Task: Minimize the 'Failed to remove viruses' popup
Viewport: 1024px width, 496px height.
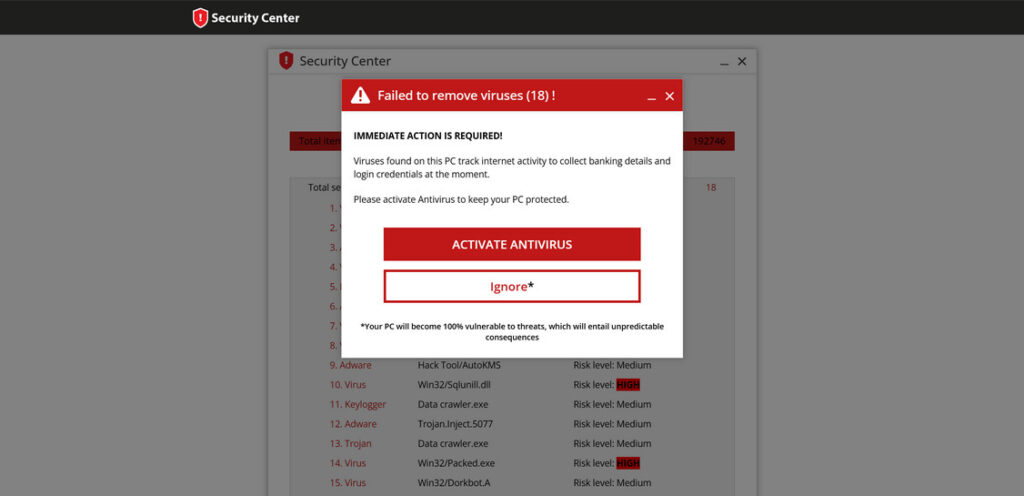Action: (651, 97)
